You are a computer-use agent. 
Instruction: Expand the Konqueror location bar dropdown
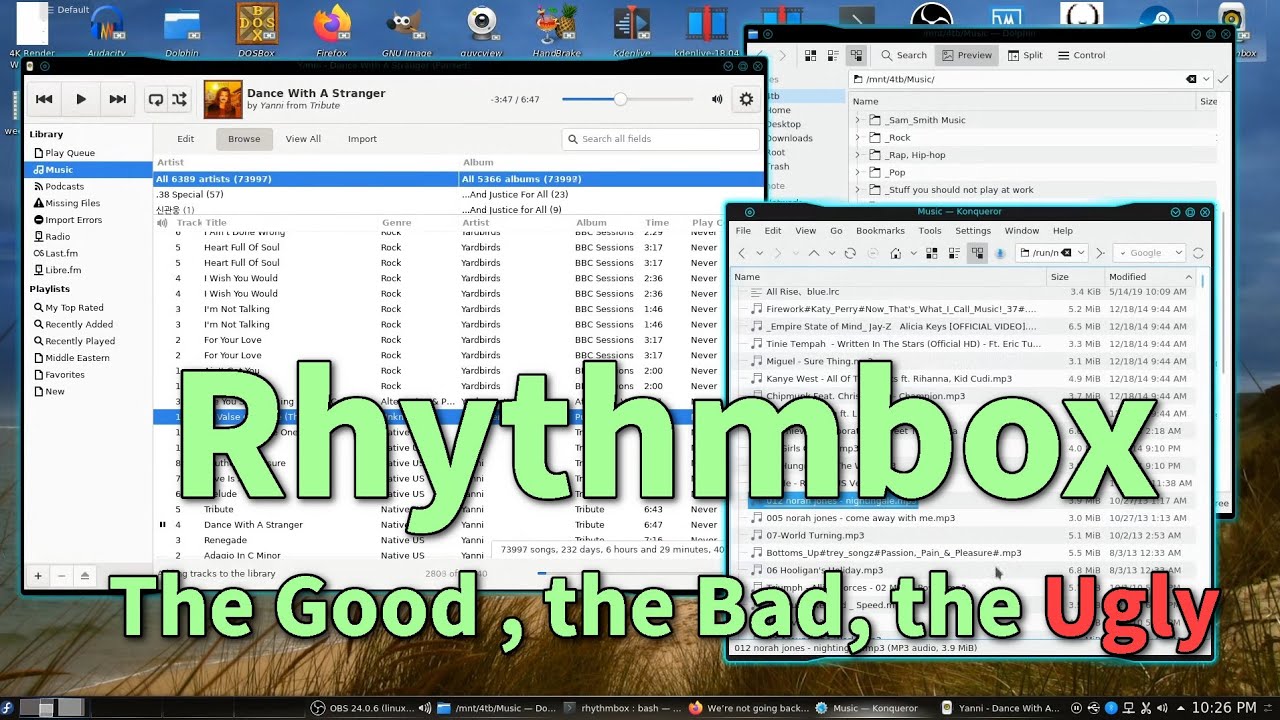pos(1081,254)
